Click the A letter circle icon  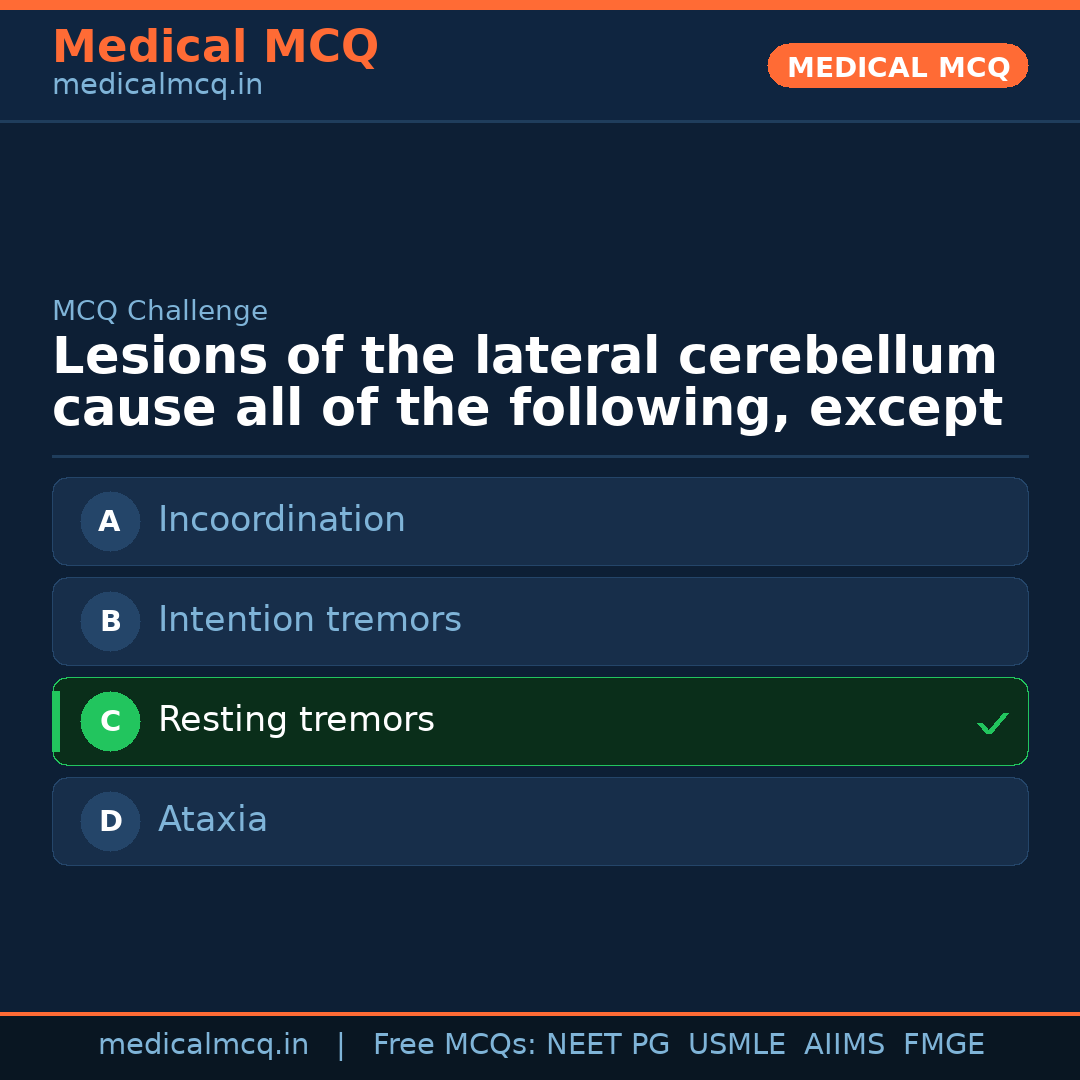(110, 521)
